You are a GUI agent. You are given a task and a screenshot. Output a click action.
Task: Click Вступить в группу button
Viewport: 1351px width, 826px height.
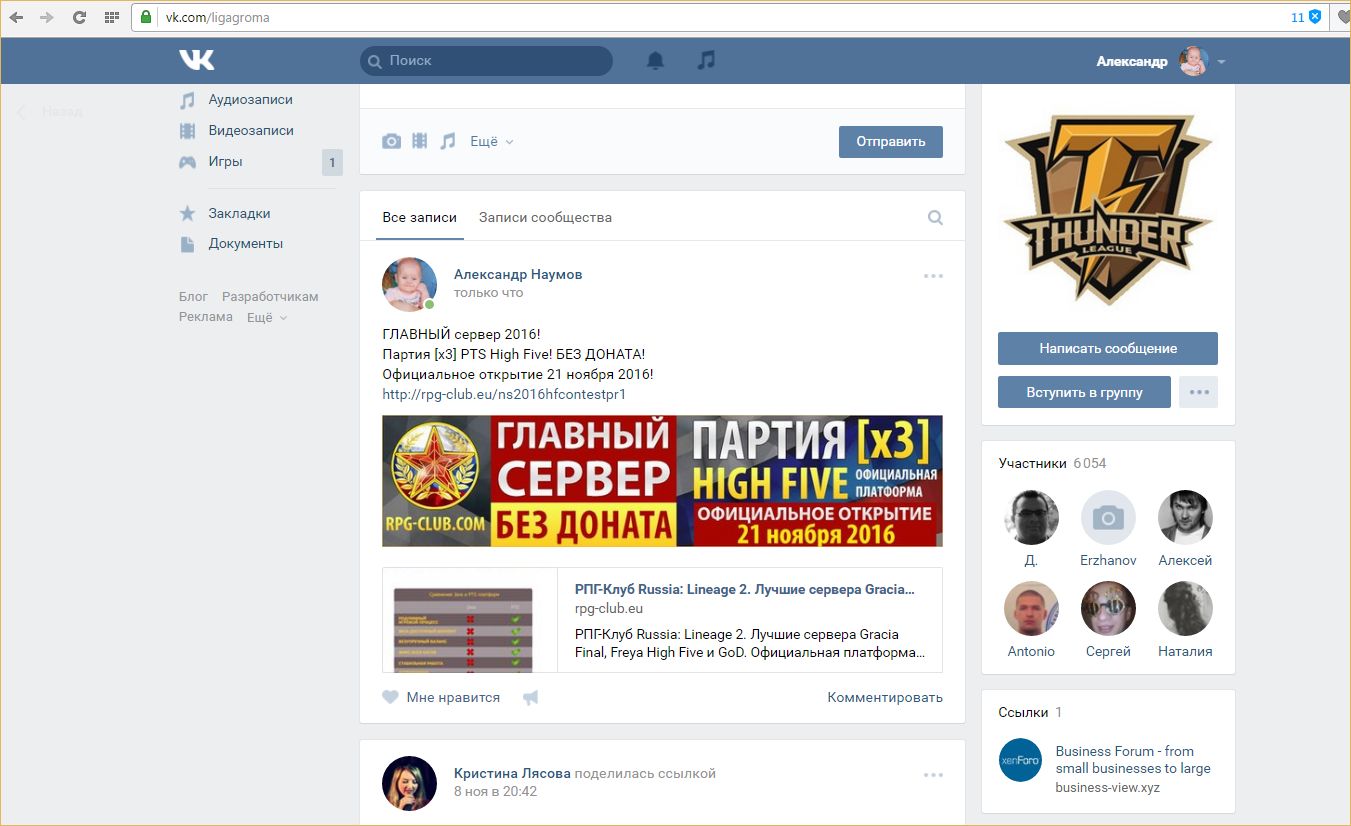tap(1084, 392)
